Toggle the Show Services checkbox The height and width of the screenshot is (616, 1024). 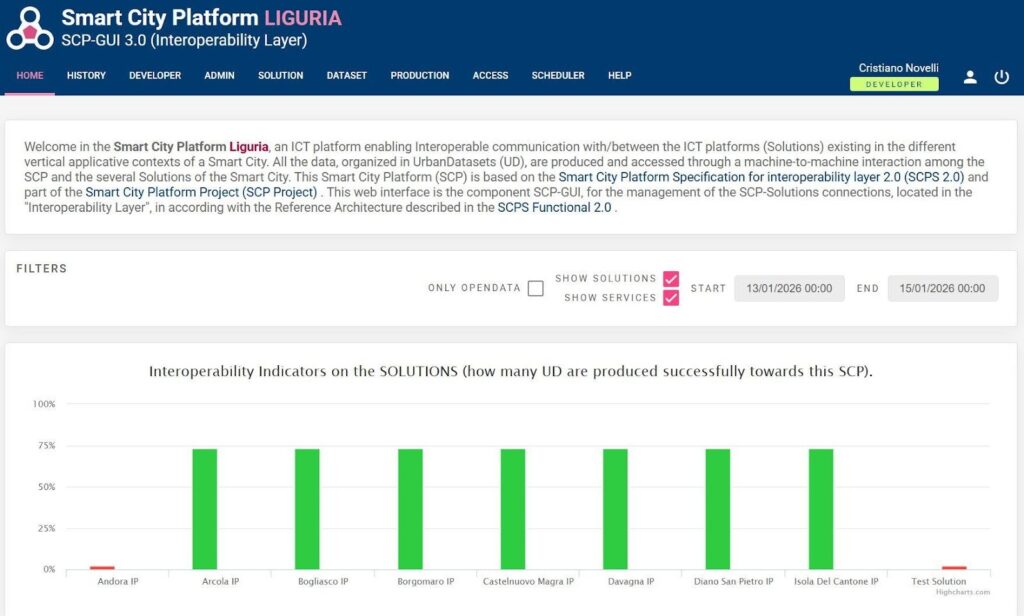point(671,297)
